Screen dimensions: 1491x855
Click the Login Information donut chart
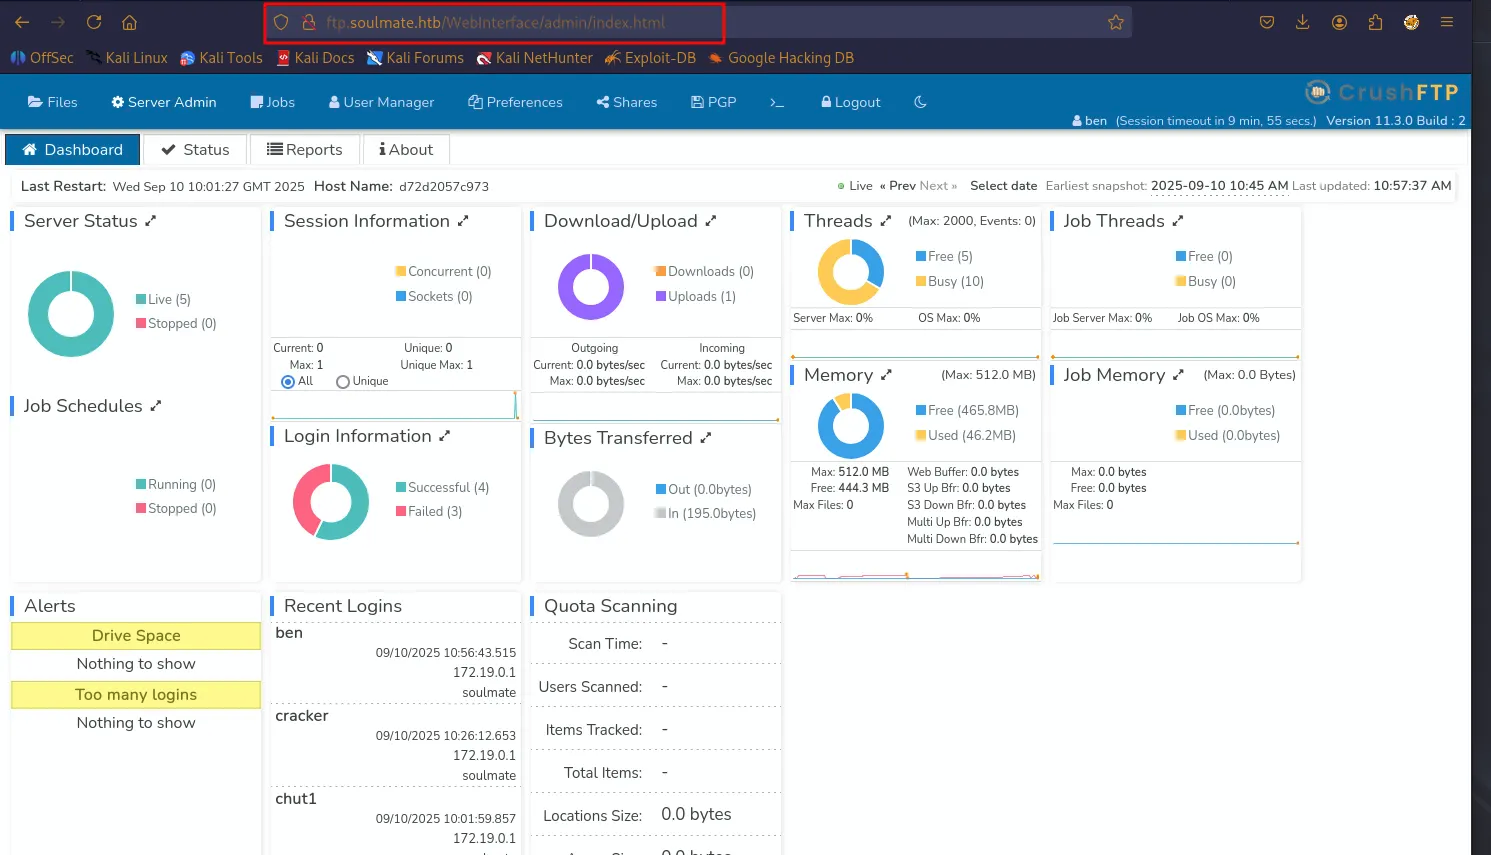pyautogui.click(x=331, y=502)
